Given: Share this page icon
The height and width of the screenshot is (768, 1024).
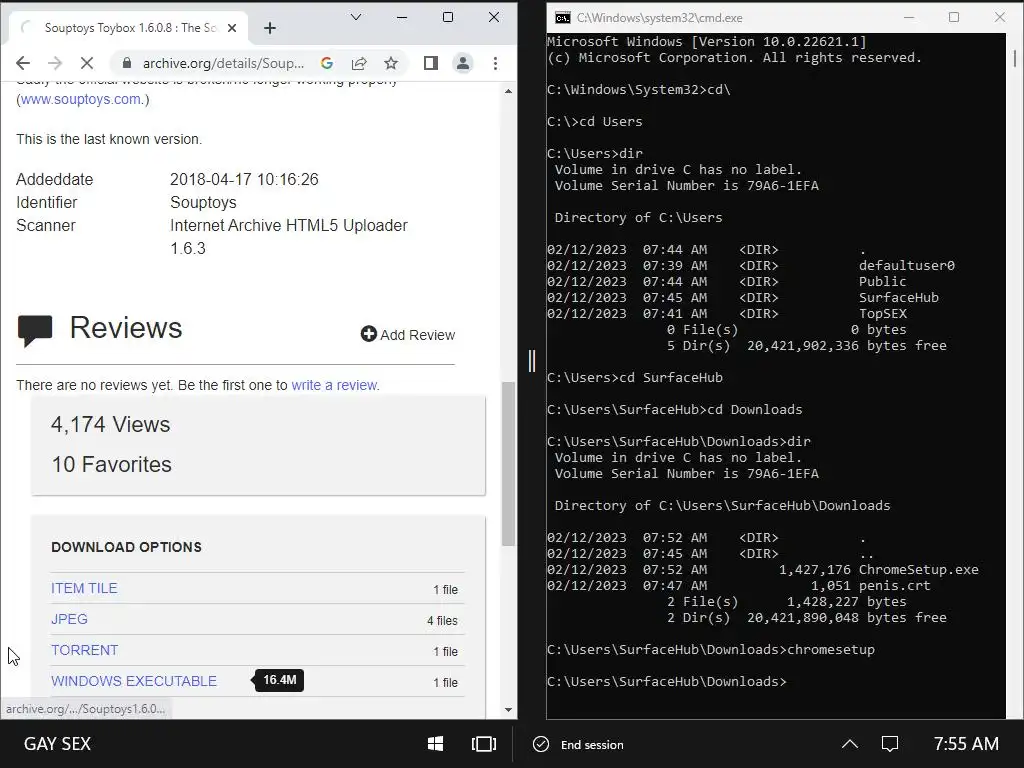Looking at the screenshot, I should pos(359,63).
